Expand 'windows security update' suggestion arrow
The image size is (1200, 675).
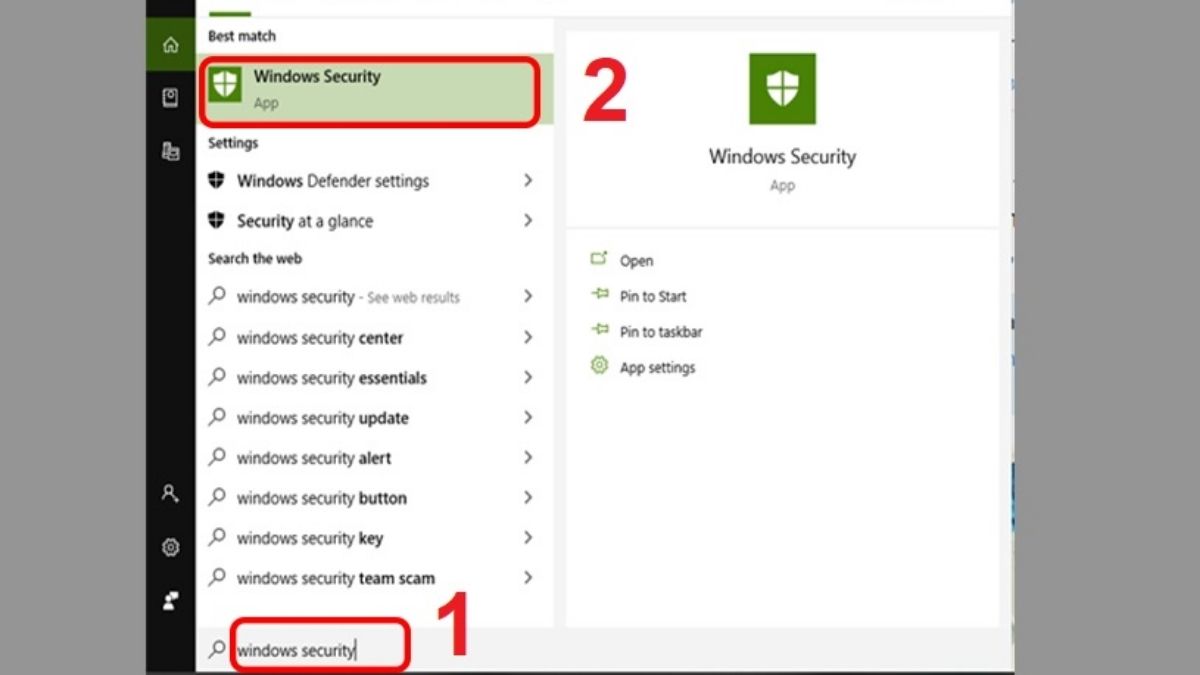point(528,418)
